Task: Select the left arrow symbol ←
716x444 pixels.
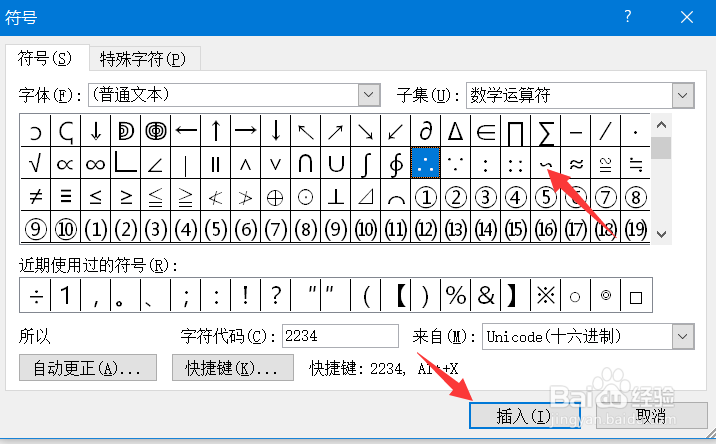Action: pos(185,131)
